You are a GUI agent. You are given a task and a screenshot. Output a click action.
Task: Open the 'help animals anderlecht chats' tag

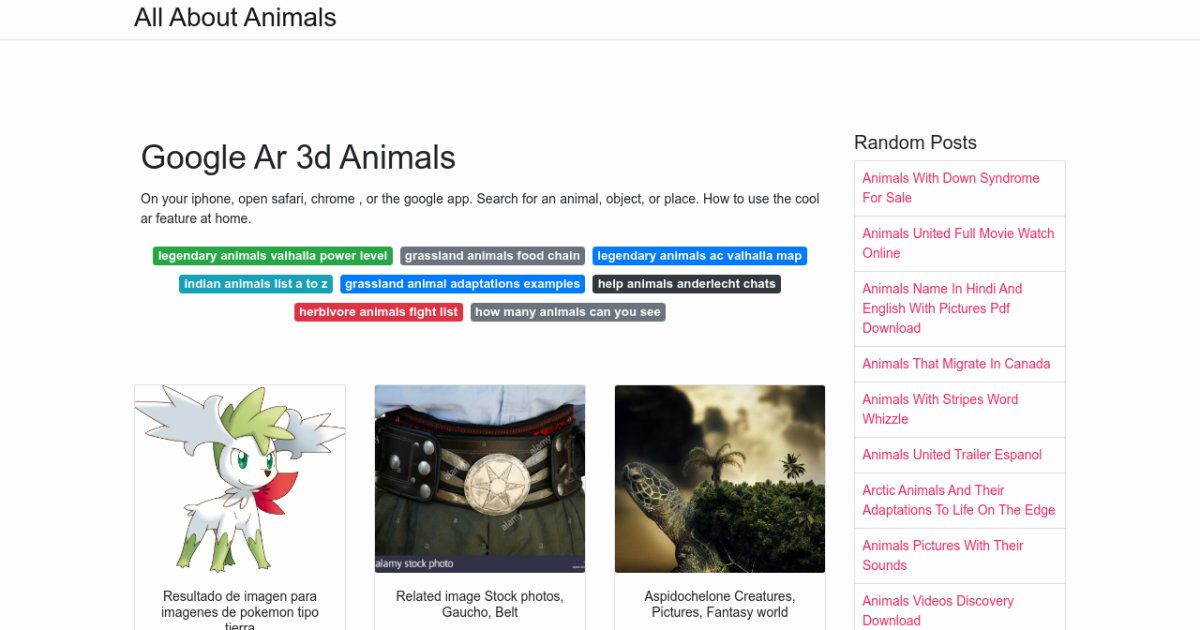(686, 284)
